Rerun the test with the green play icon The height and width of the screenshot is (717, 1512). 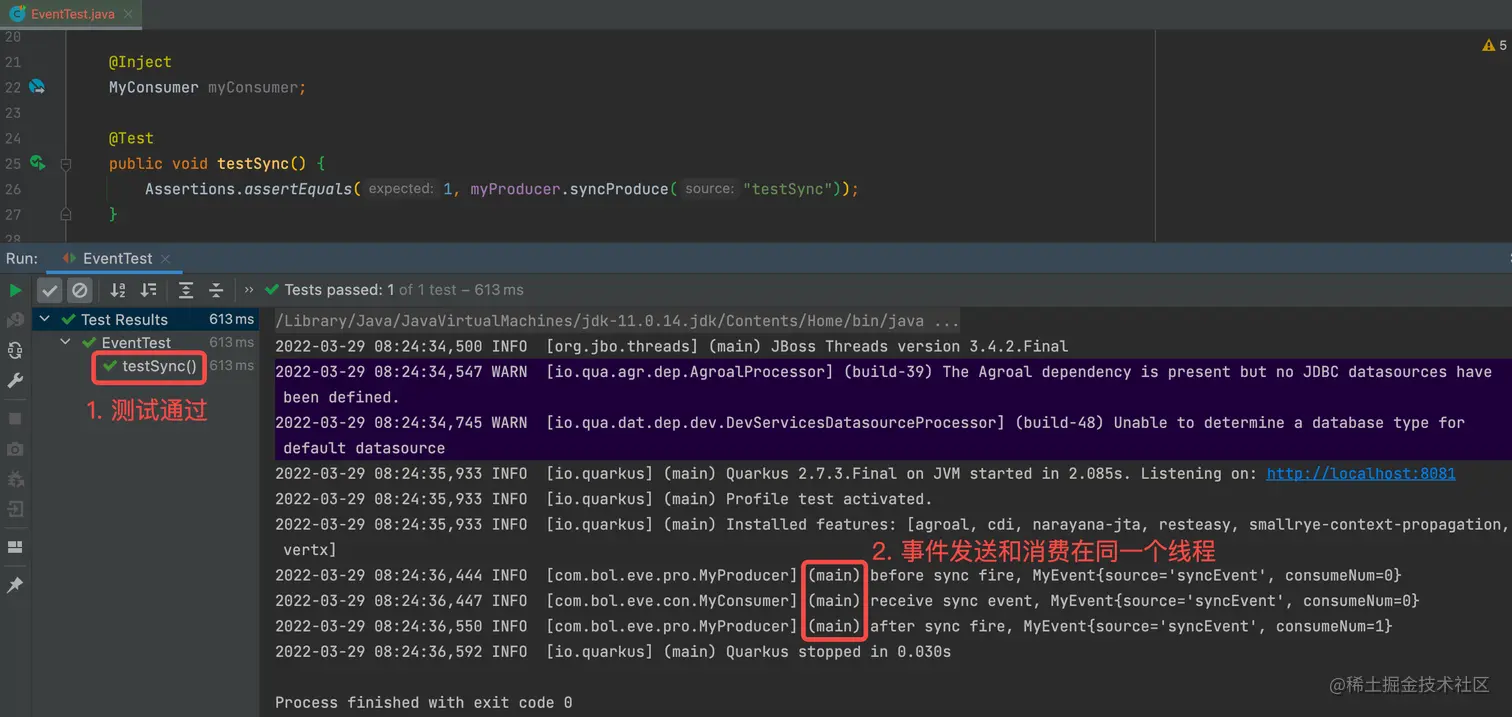click(x=15, y=290)
